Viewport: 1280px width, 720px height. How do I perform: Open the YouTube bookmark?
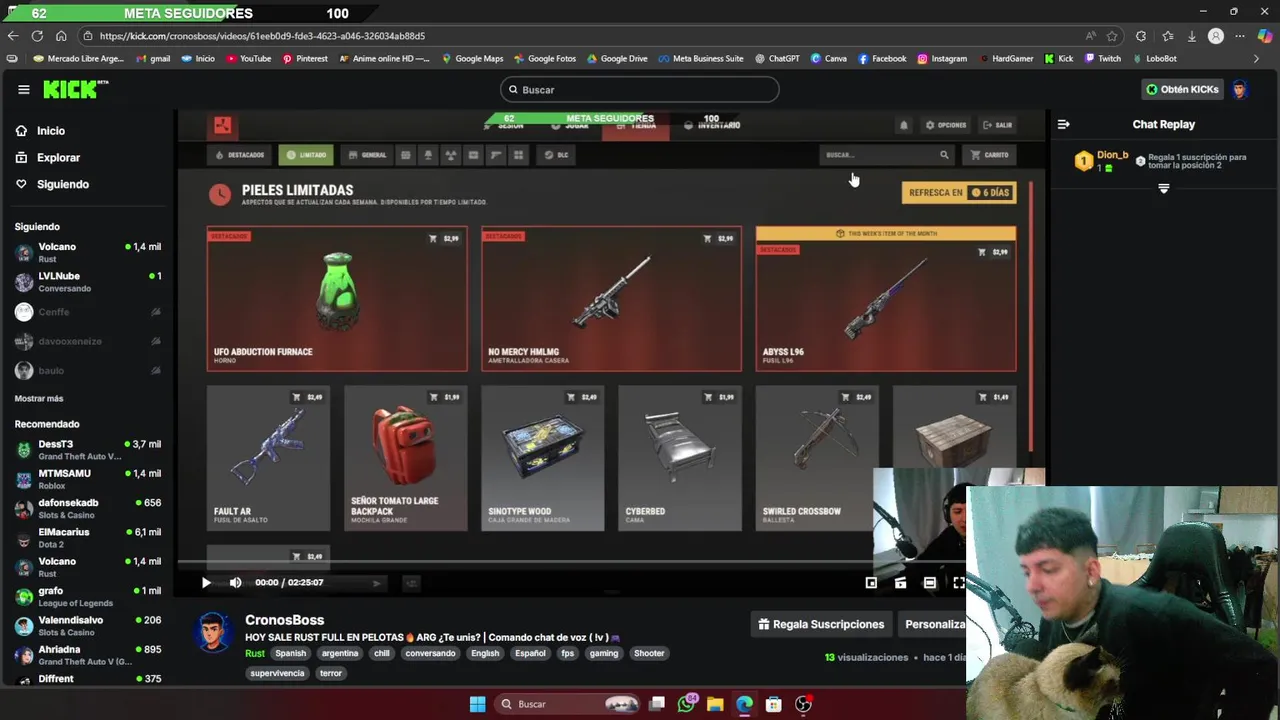coord(249,58)
